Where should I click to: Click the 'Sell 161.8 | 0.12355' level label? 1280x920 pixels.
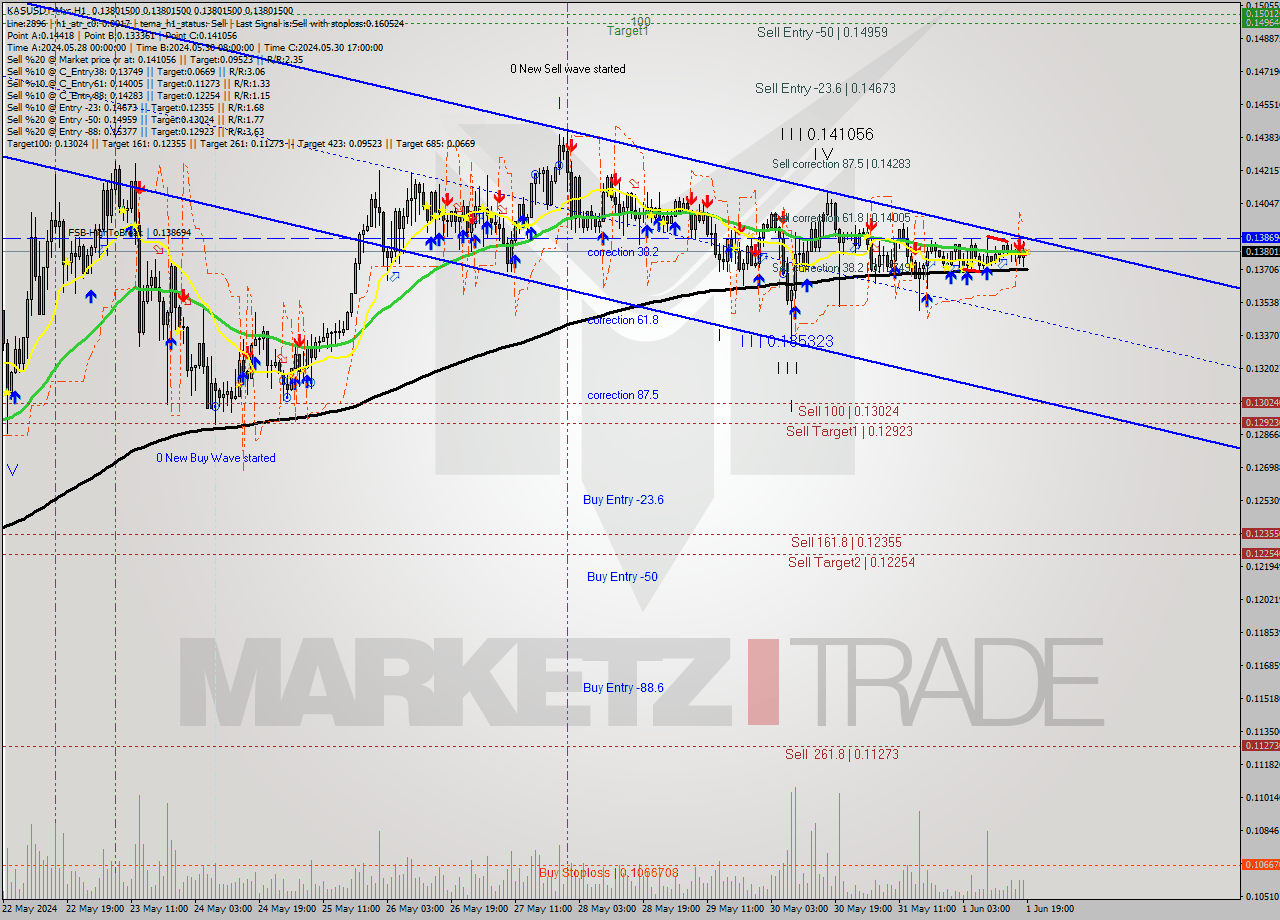pos(846,542)
